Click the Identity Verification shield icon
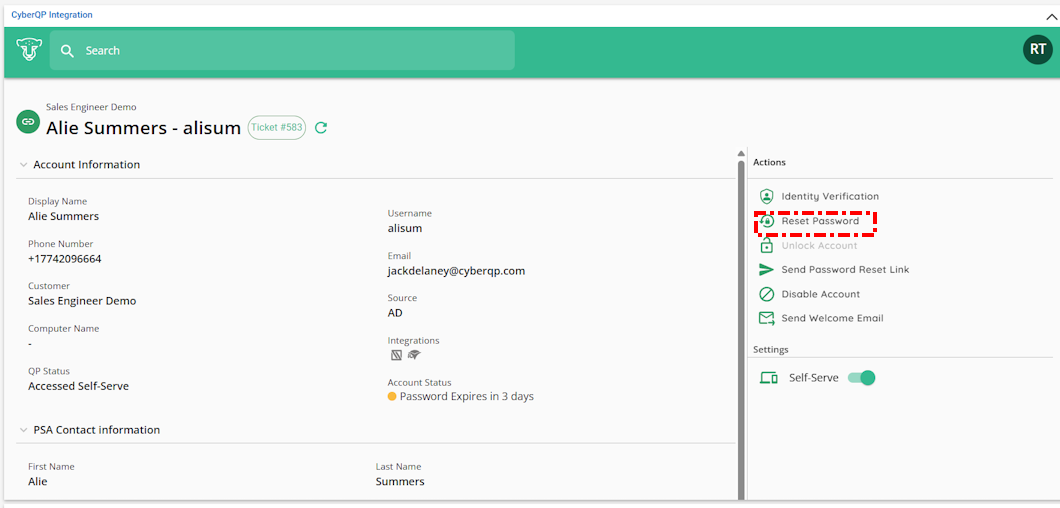This screenshot has width=1060, height=508. click(766, 197)
